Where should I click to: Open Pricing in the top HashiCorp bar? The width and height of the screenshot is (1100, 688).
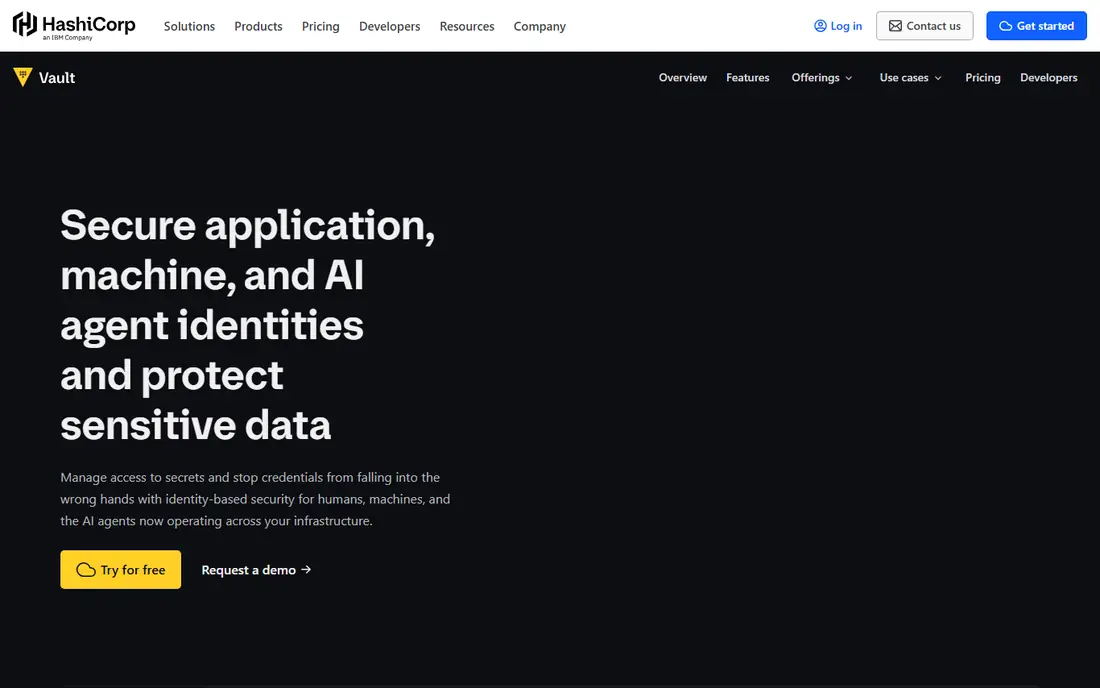click(x=321, y=26)
